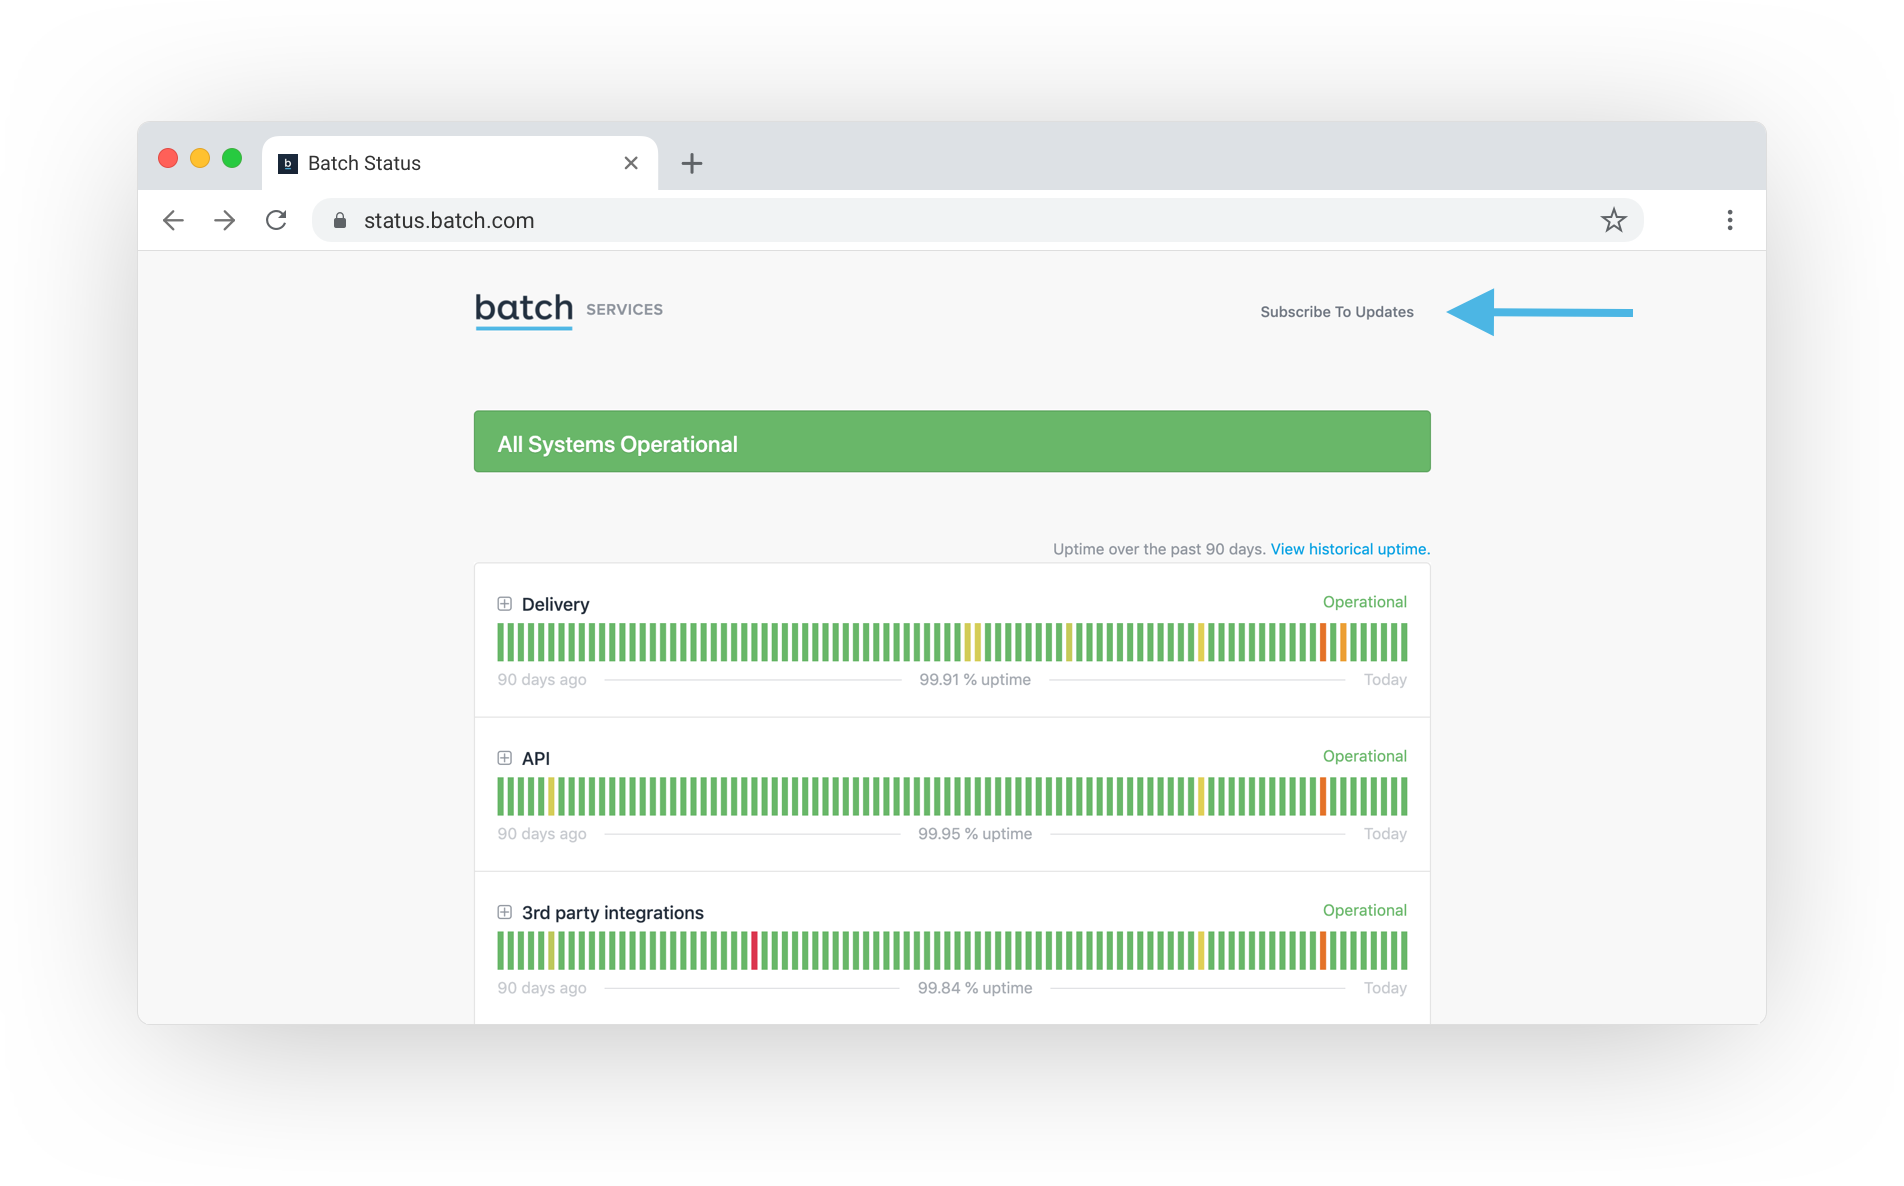Click the green maximize window button
Screen dimensions: 1904x1186
232,158
